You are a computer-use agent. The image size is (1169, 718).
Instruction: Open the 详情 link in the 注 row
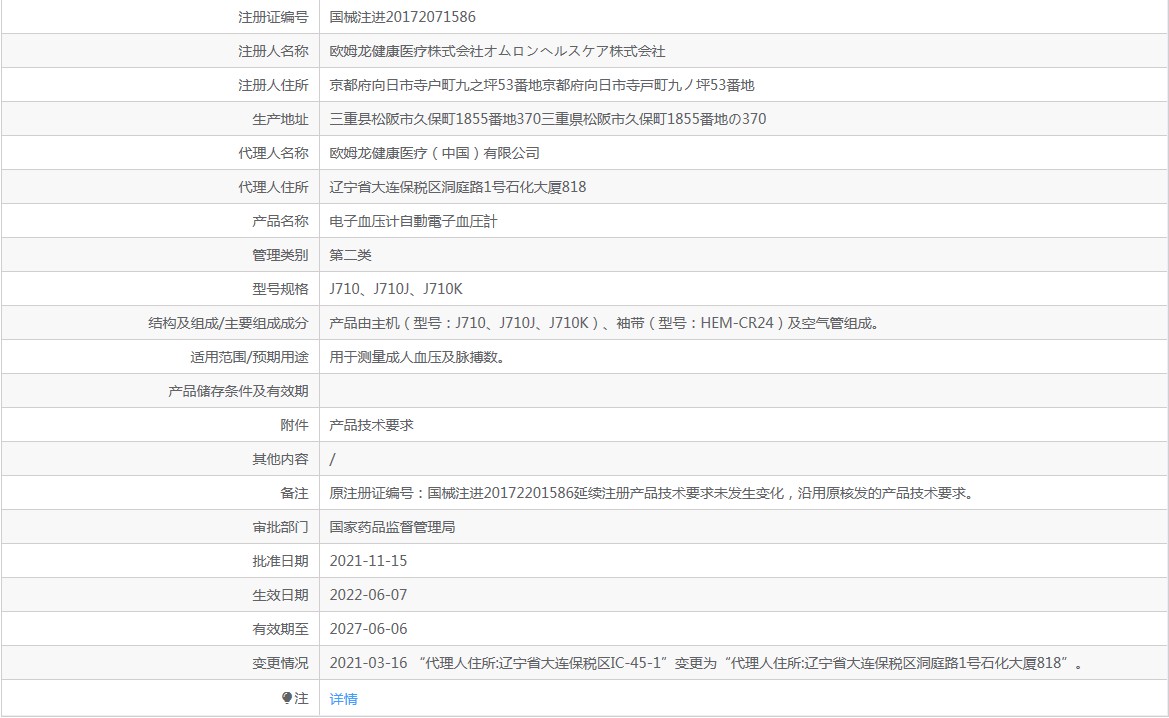[344, 699]
